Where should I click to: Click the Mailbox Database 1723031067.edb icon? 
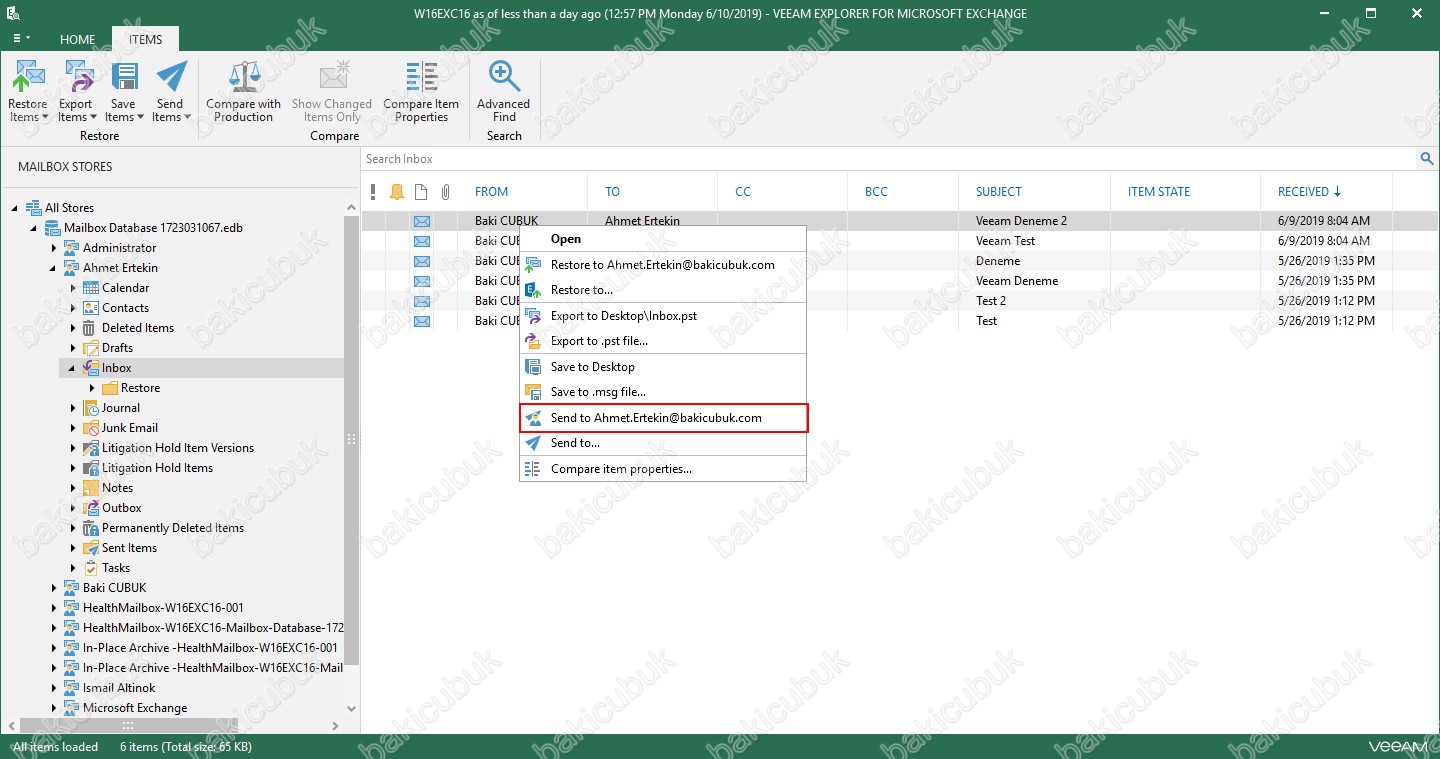[x=53, y=228]
